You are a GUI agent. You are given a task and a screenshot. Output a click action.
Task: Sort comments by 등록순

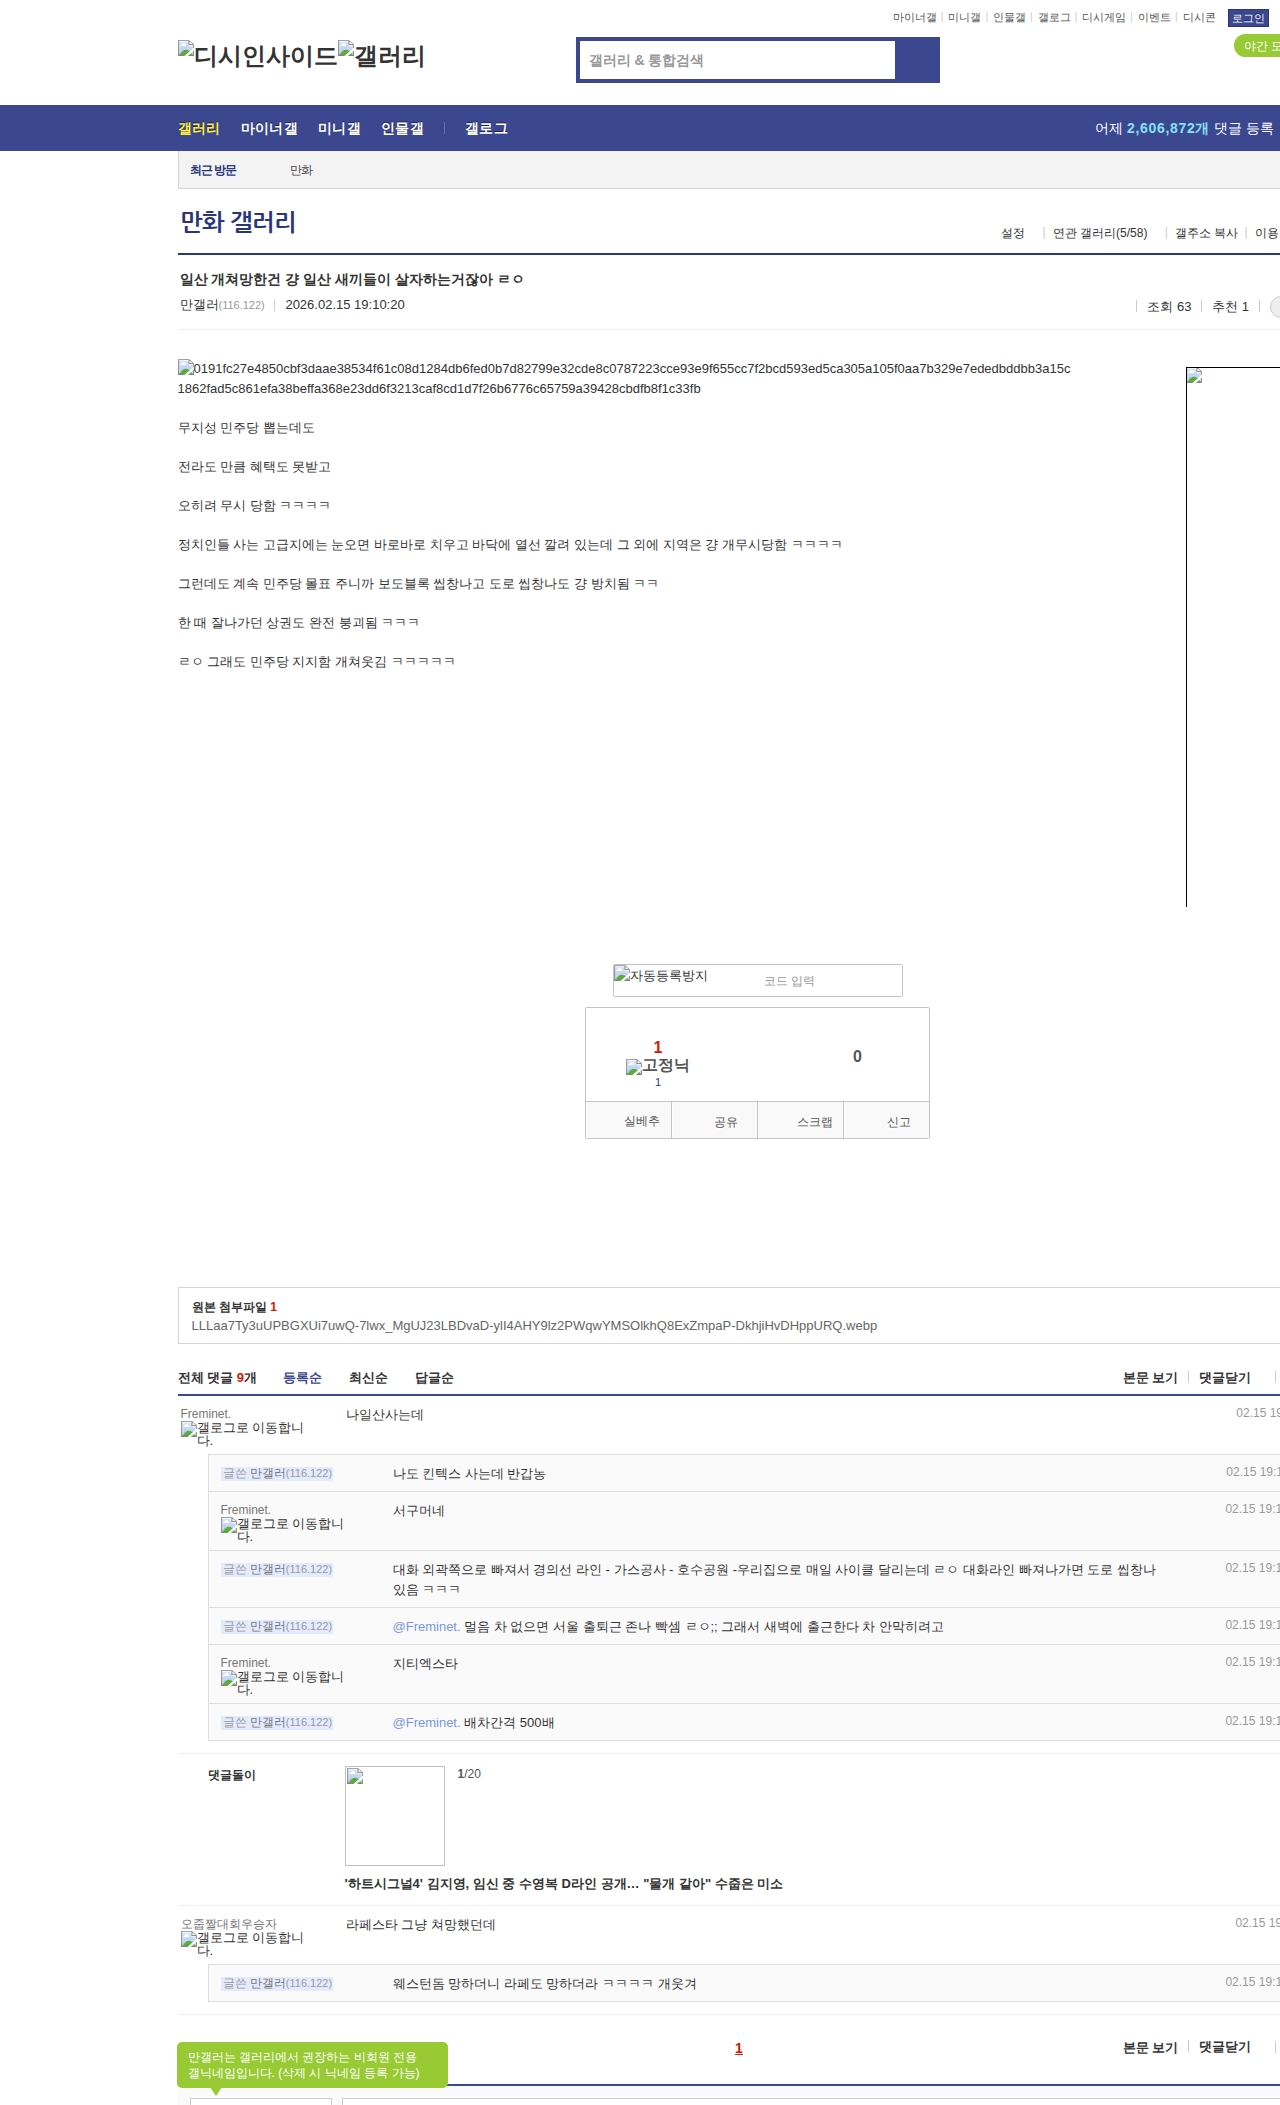pyautogui.click(x=302, y=1377)
